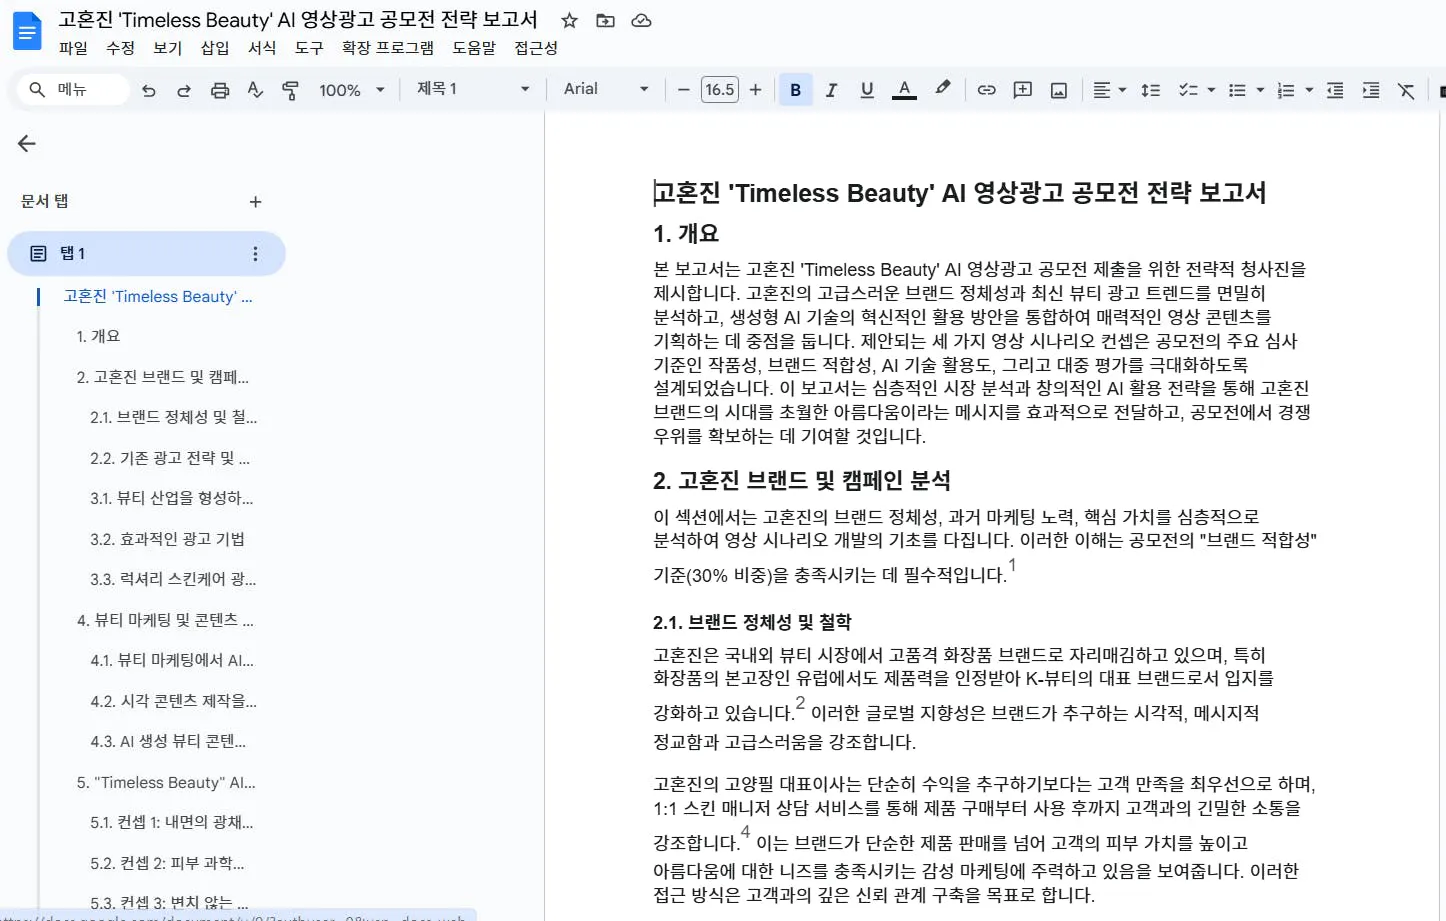Open the zoom level dropdown

click(352, 89)
